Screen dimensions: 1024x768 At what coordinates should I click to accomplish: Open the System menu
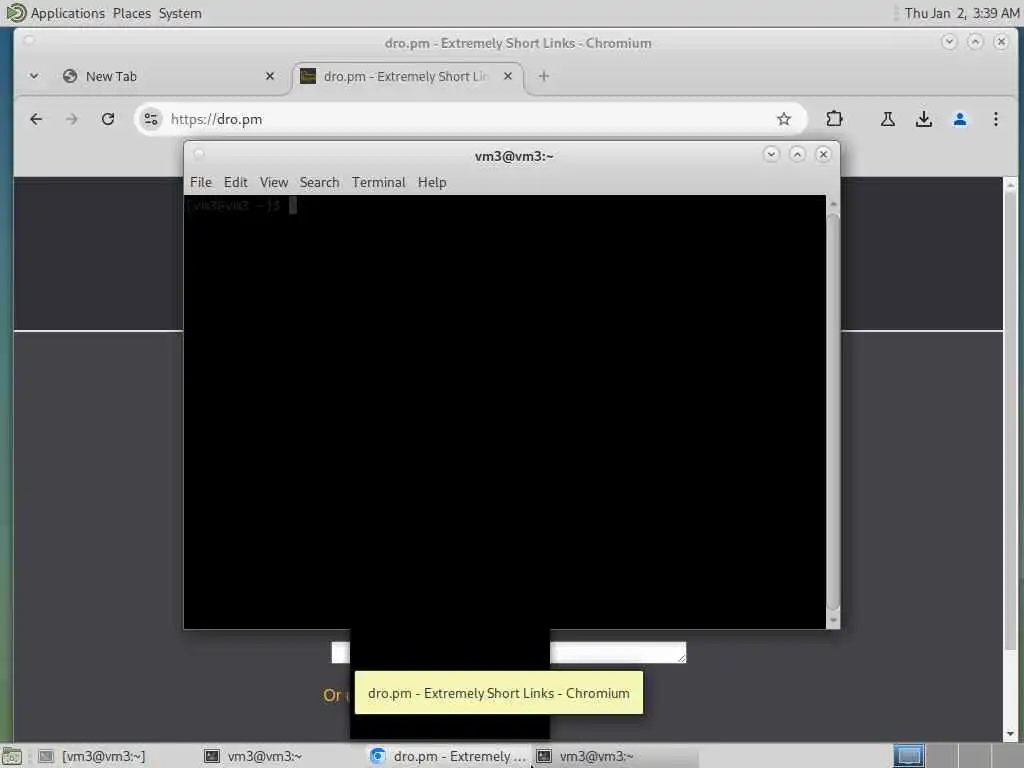180,13
